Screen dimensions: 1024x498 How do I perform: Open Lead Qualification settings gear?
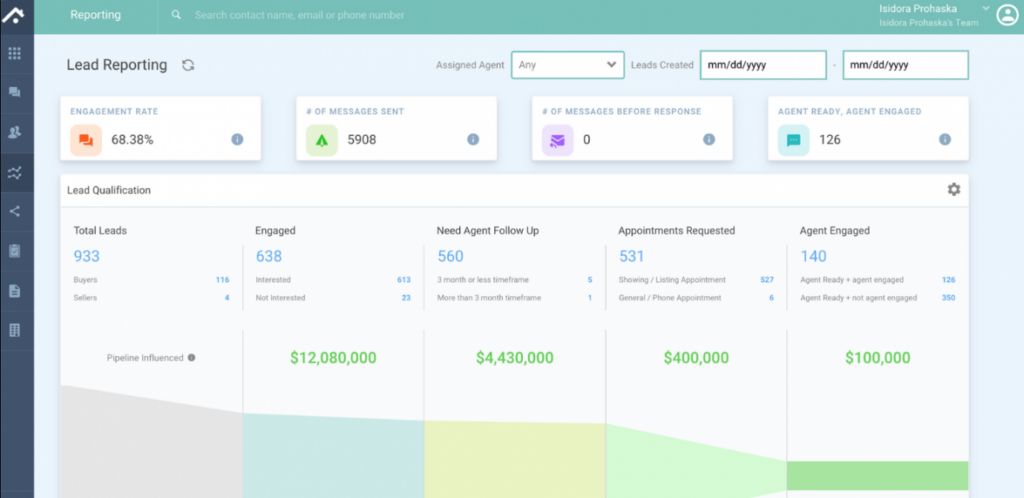pyautogui.click(x=954, y=189)
